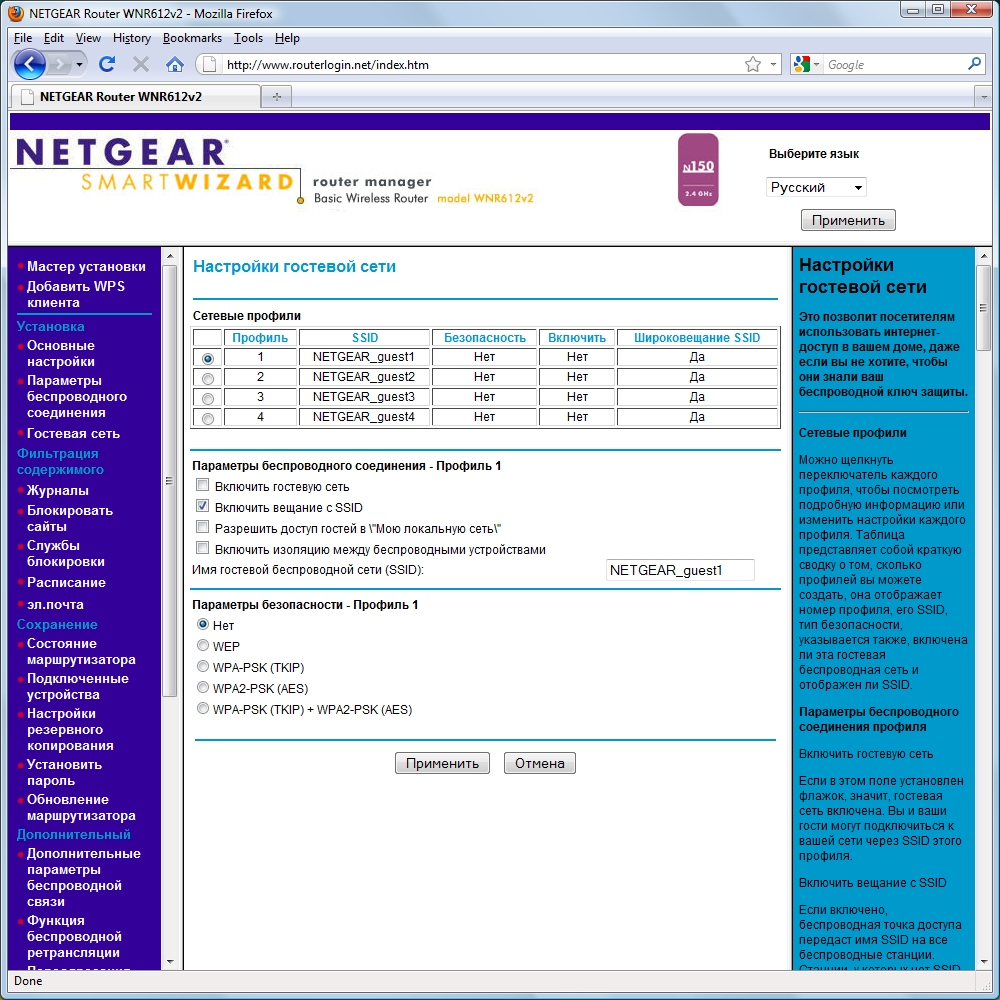Screen dimensions: 1000x1000
Task: Select profile 4 radio button NETGEAR_guest4
Action: pos(207,418)
